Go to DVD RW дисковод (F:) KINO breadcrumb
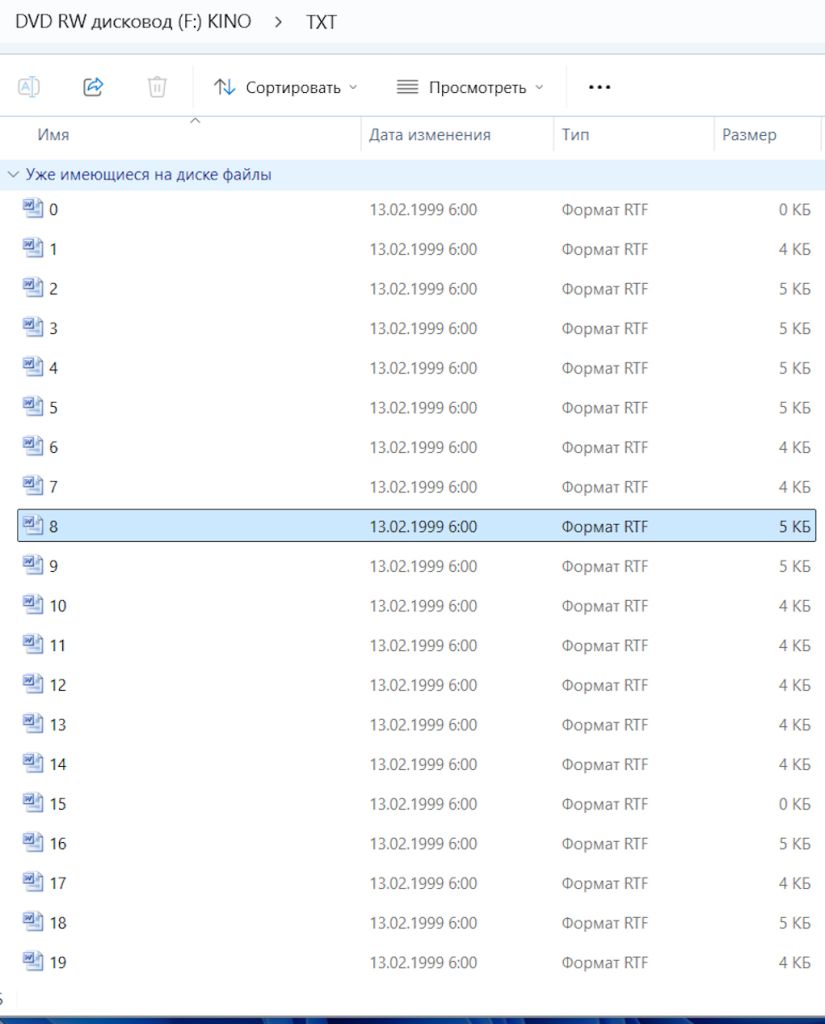Image resolution: width=825 pixels, height=1024 pixels. 133,22
